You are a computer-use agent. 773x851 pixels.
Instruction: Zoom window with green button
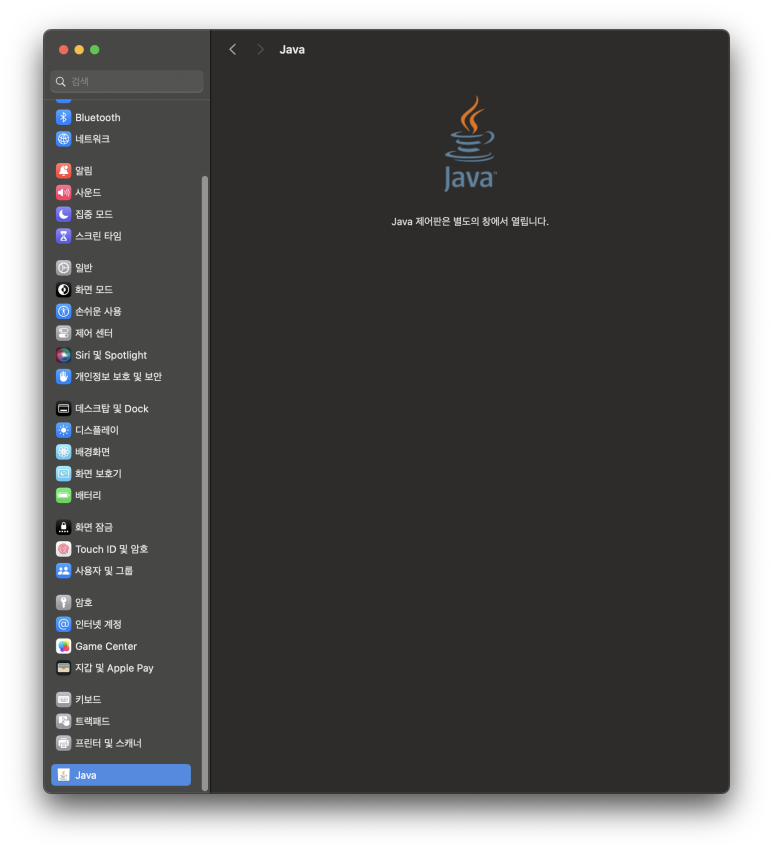point(95,50)
